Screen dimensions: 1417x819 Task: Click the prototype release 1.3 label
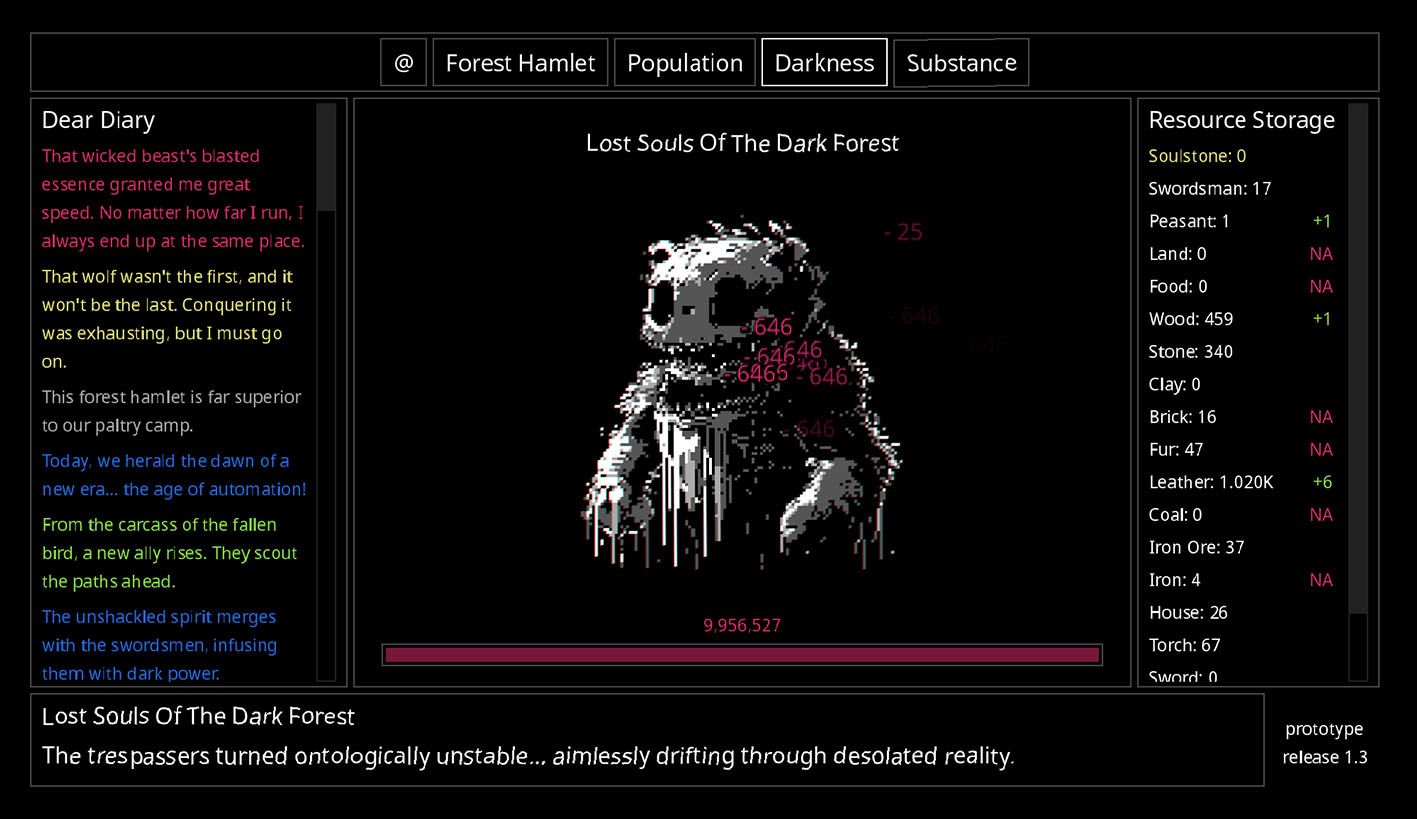1324,743
